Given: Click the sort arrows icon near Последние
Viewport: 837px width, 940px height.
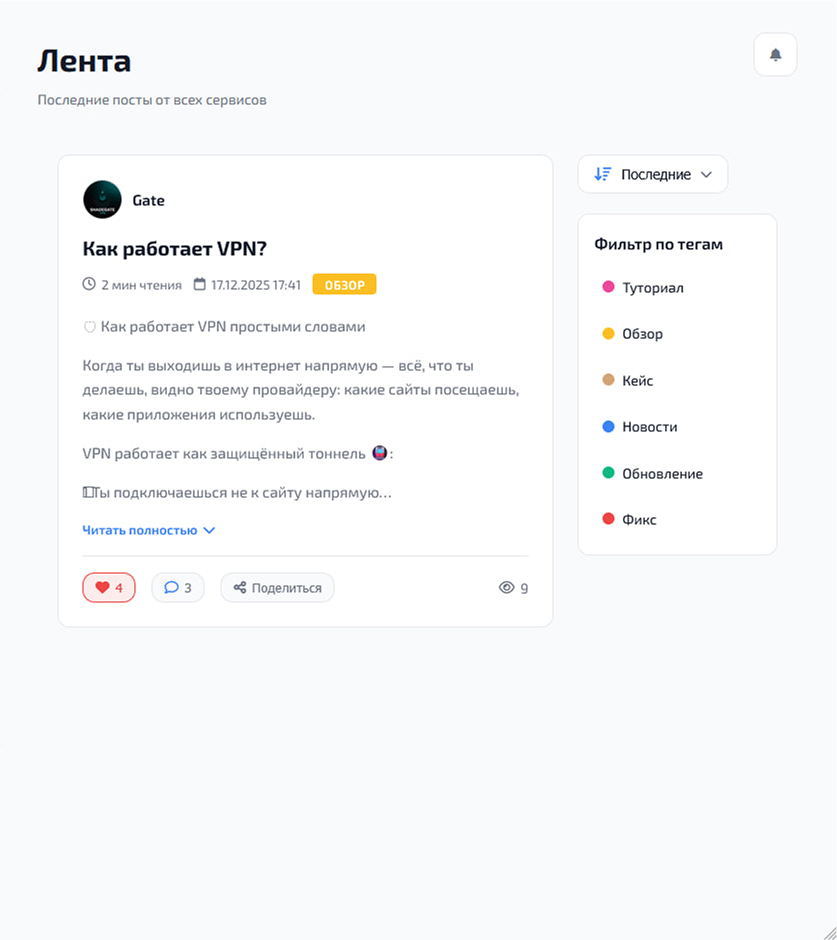Looking at the screenshot, I should point(602,174).
